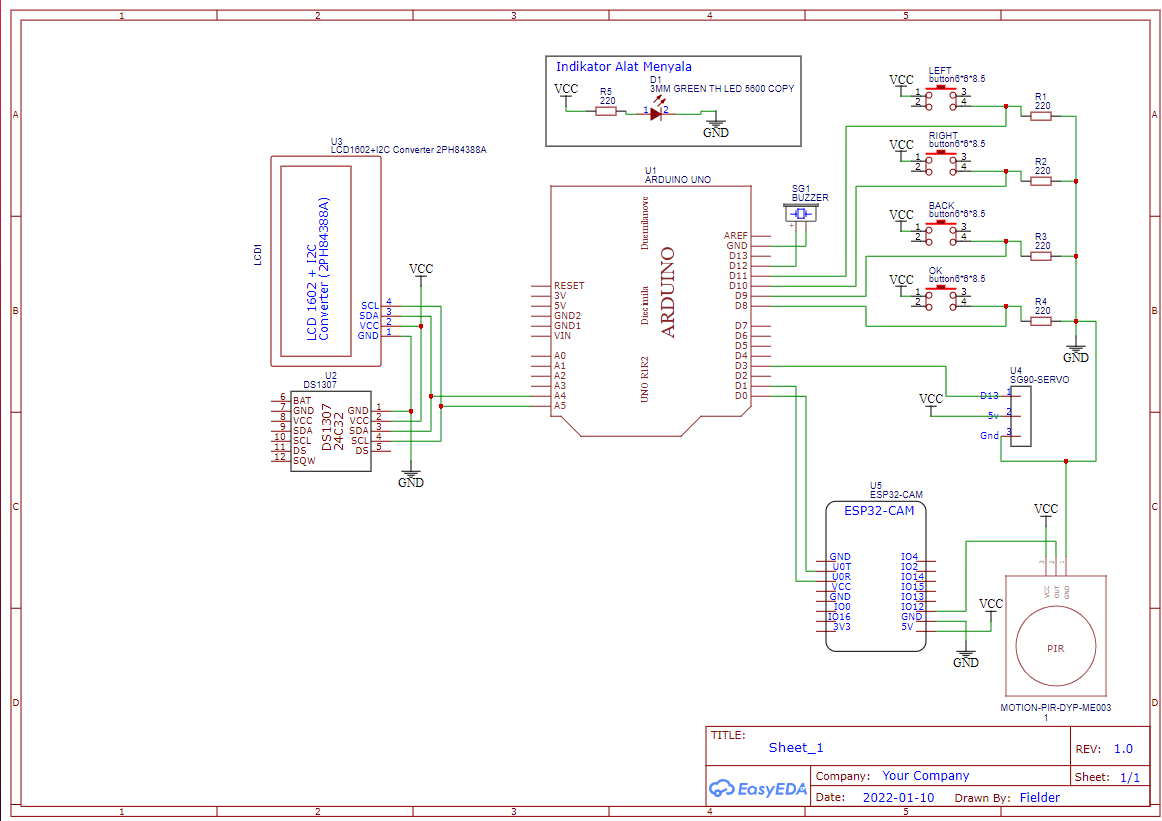Click the "Your Company" text
This screenshot has height=821, width=1162.
[x=926, y=776]
